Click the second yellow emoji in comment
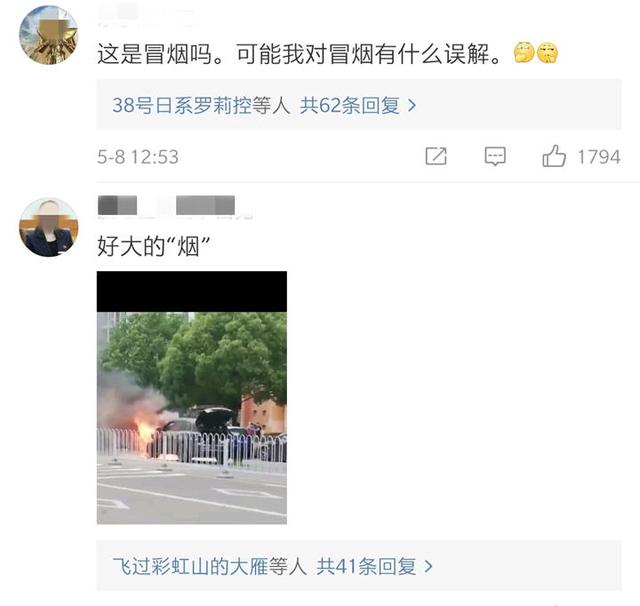640x606 pixels. click(x=547, y=53)
